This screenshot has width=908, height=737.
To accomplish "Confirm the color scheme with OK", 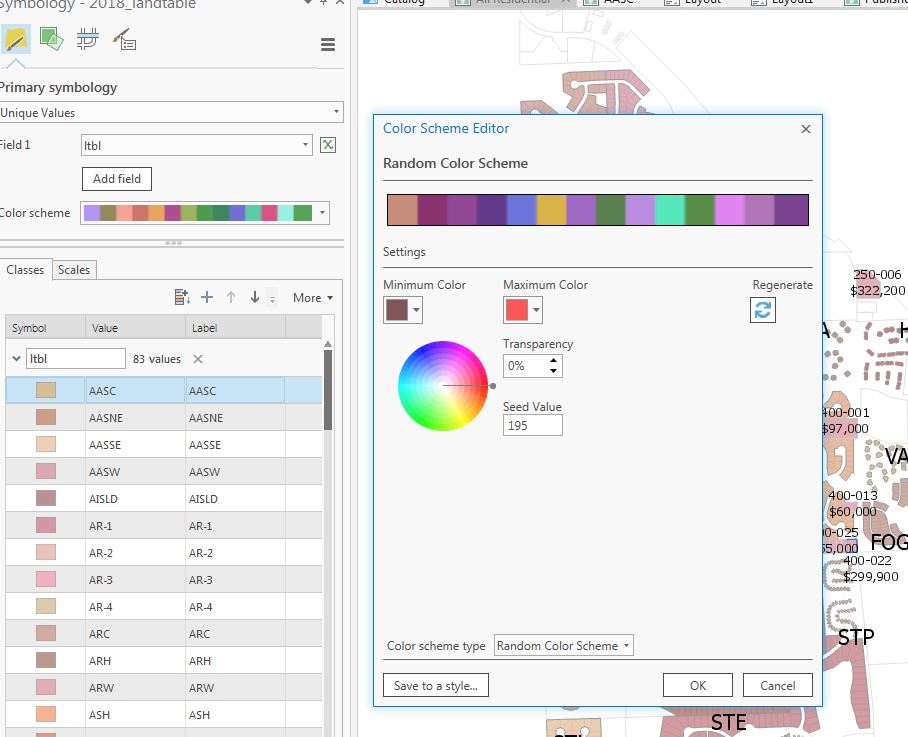I will coord(697,685).
